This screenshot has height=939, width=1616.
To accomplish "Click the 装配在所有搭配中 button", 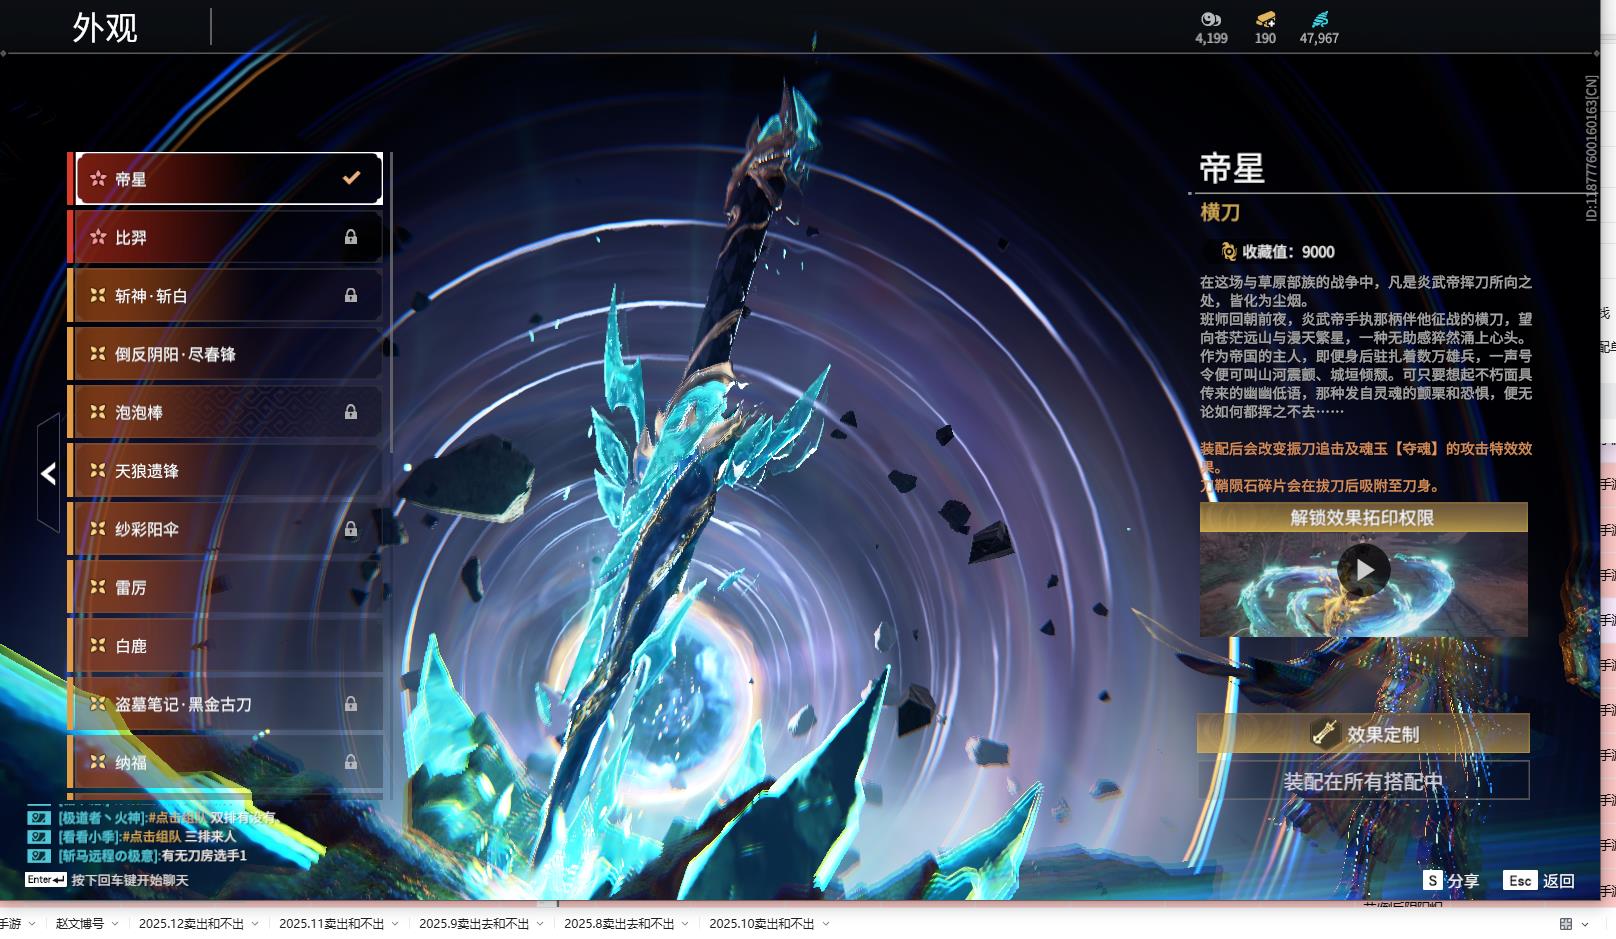I will [x=1363, y=781].
